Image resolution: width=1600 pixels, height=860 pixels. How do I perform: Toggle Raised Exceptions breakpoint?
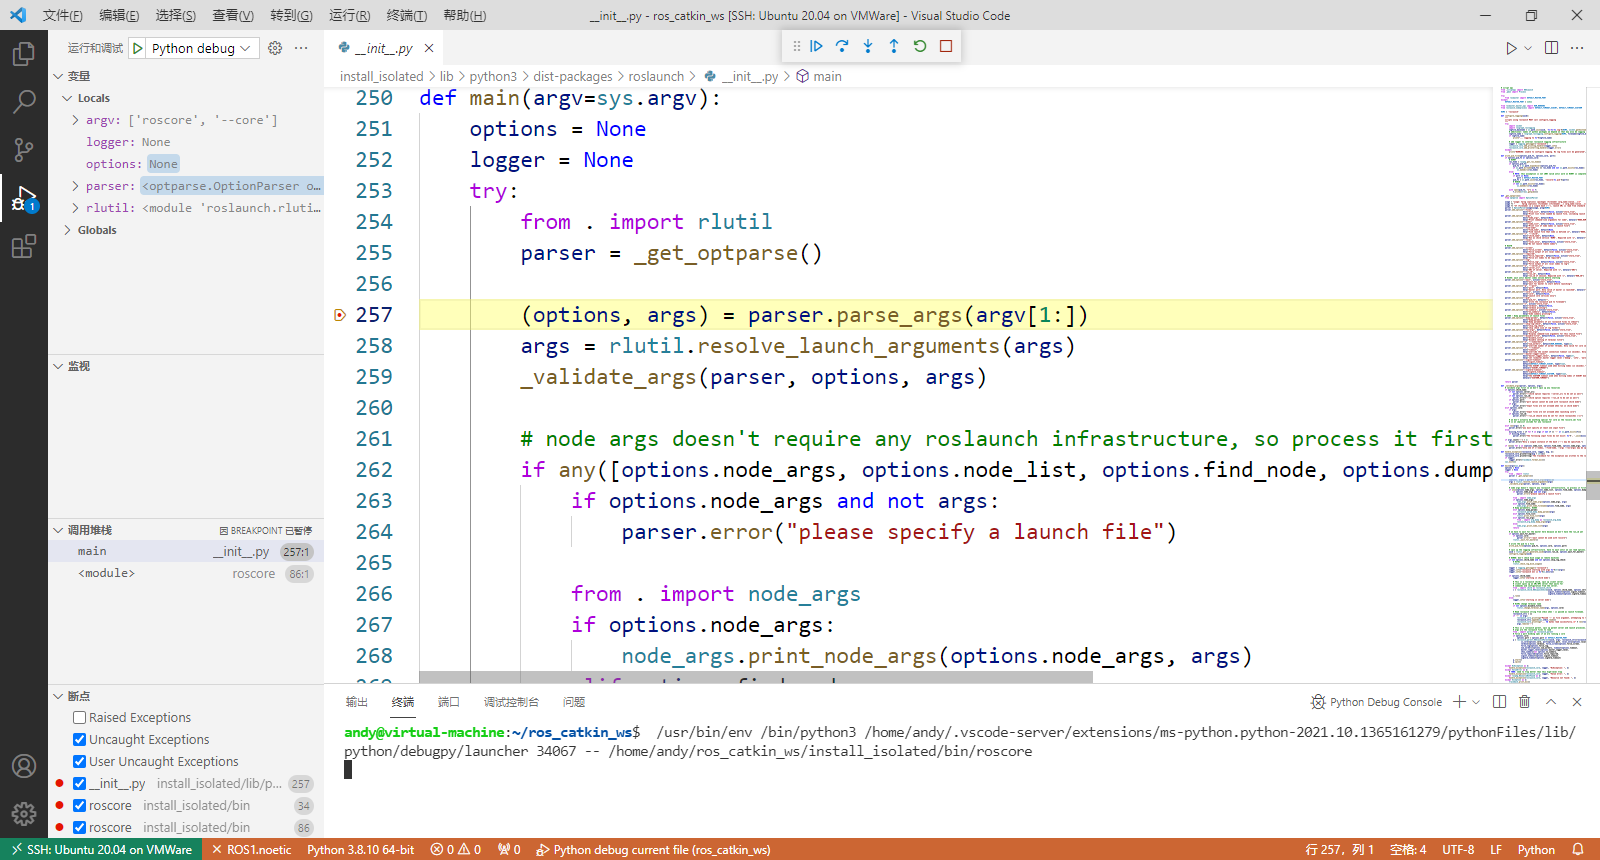point(79,718)
